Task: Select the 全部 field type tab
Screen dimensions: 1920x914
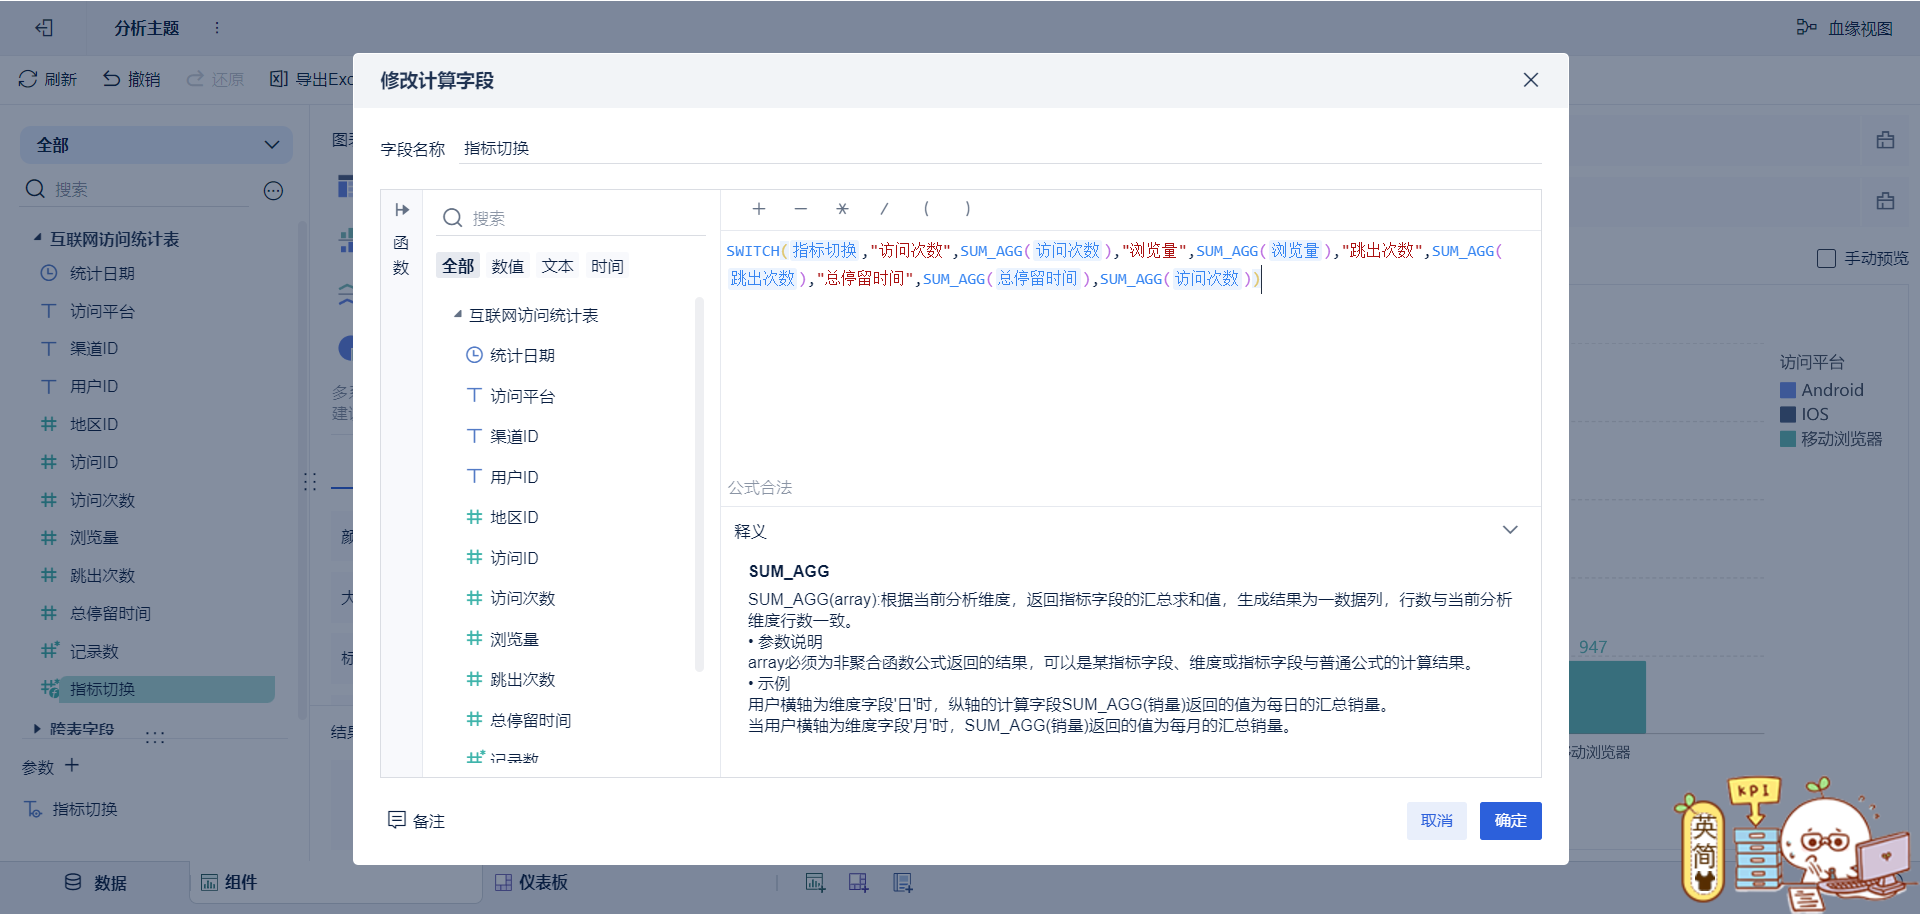Action: (x=458, y=266)
